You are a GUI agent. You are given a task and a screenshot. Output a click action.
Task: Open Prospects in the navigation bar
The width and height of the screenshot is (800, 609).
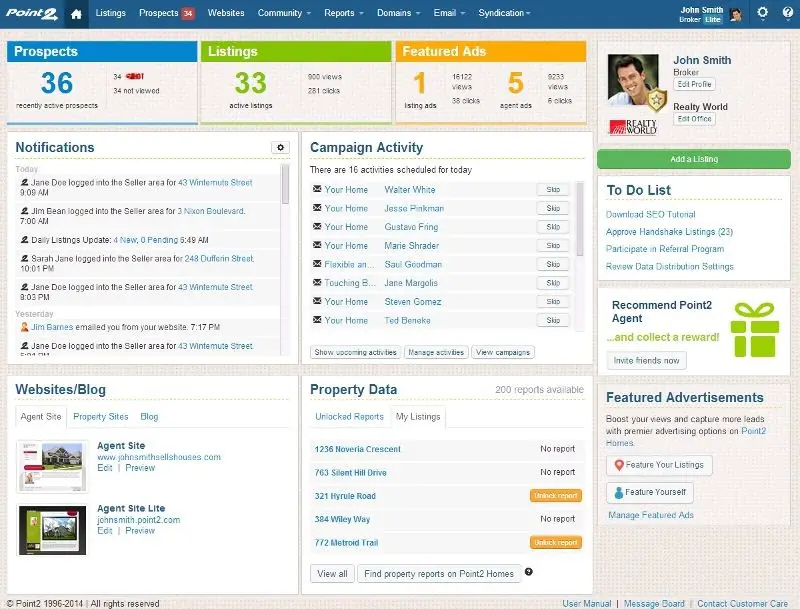coord(159,13)
